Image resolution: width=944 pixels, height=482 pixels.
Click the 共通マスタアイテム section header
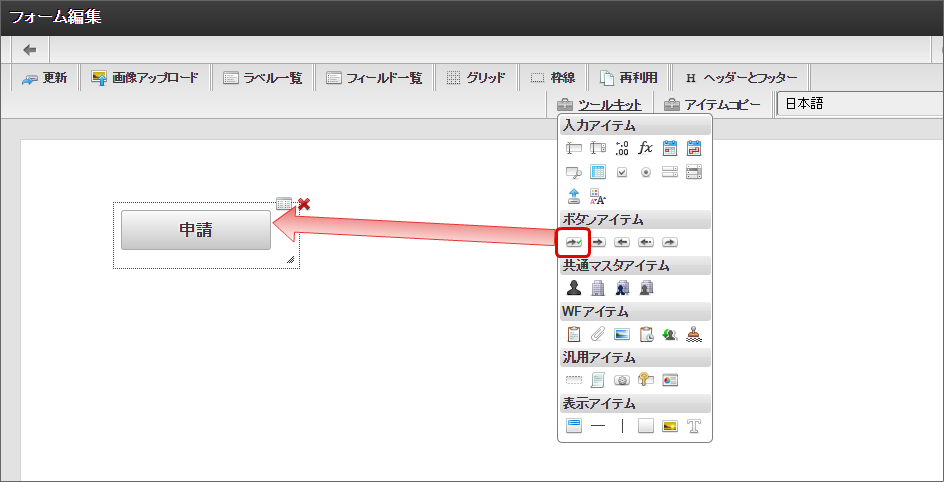pos(635,265)
